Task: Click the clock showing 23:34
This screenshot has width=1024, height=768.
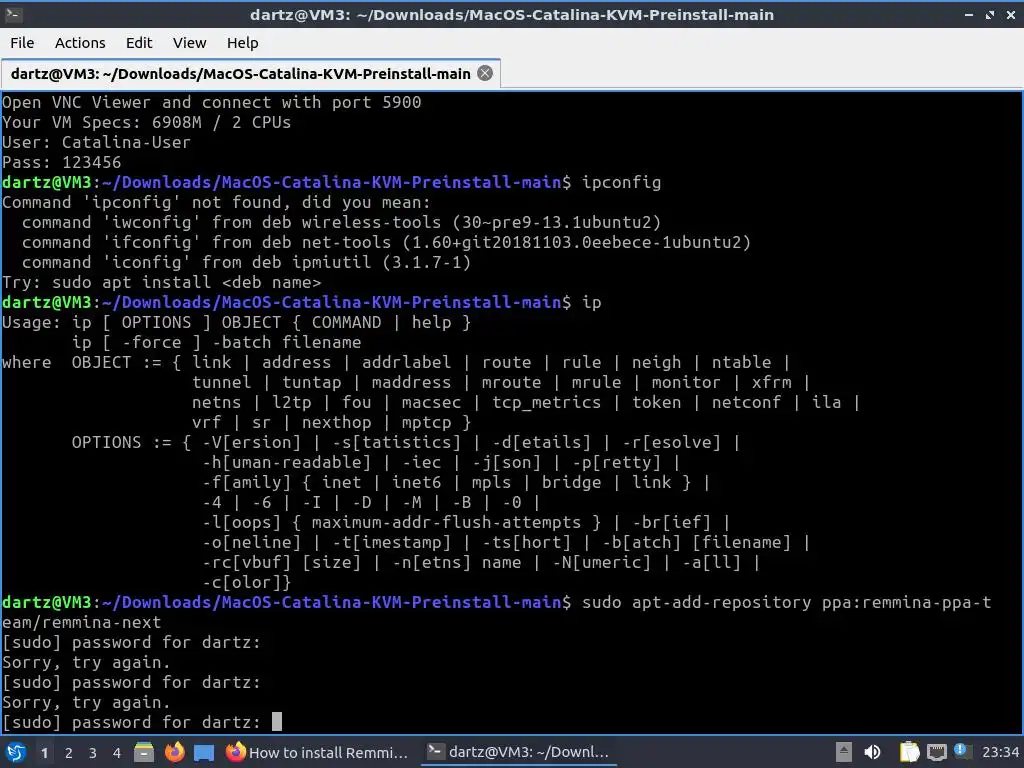Action: [x=1000, y=753]
